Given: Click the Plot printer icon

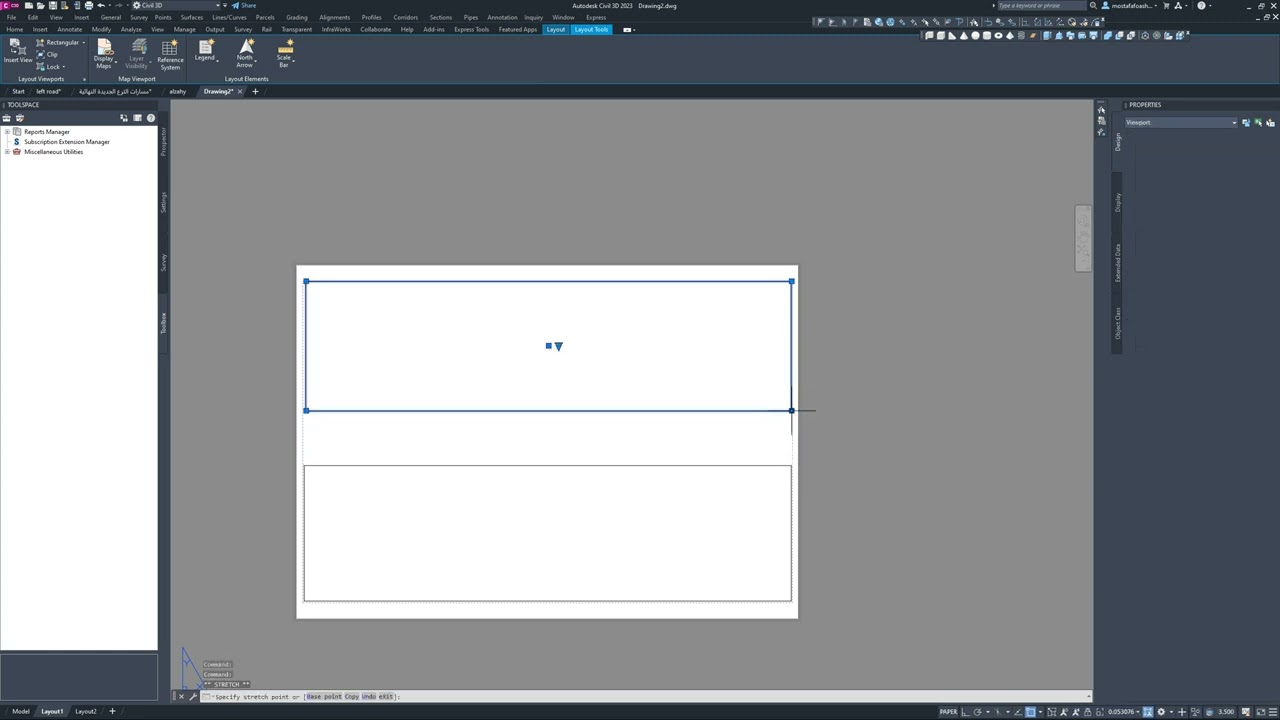Looking at the screenshot, I should point(89,5).
